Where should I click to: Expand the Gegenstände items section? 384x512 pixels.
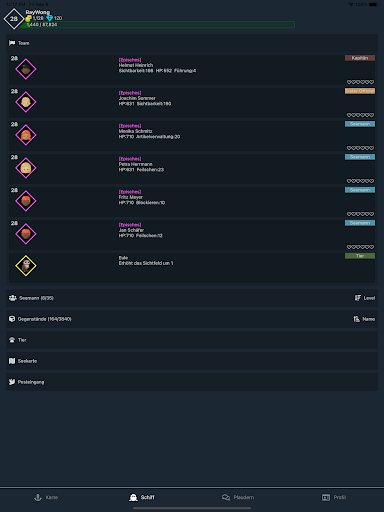point(192,319)
